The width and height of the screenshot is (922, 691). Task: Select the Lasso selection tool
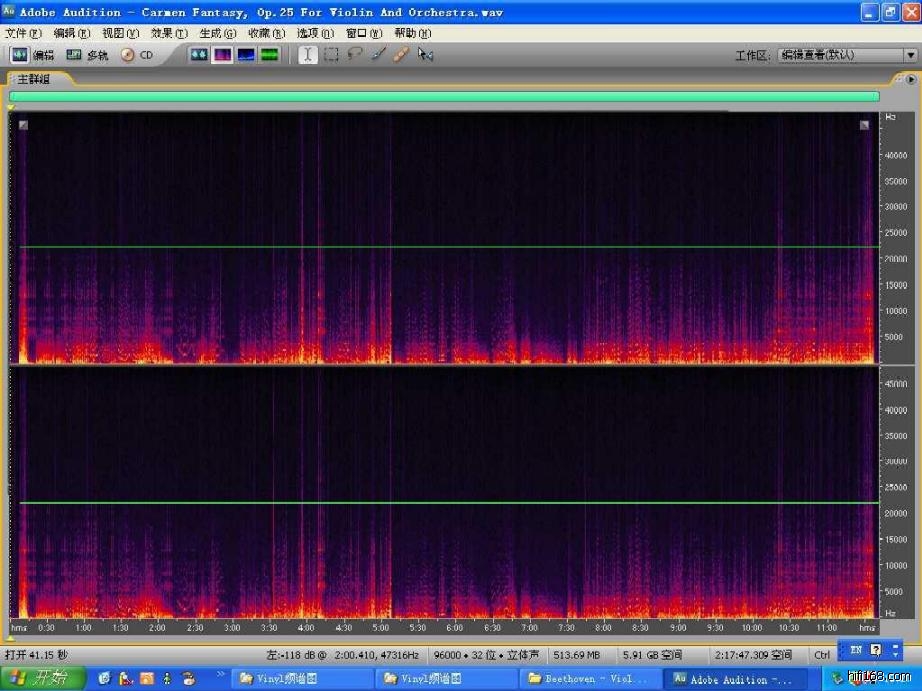(354, 55)
